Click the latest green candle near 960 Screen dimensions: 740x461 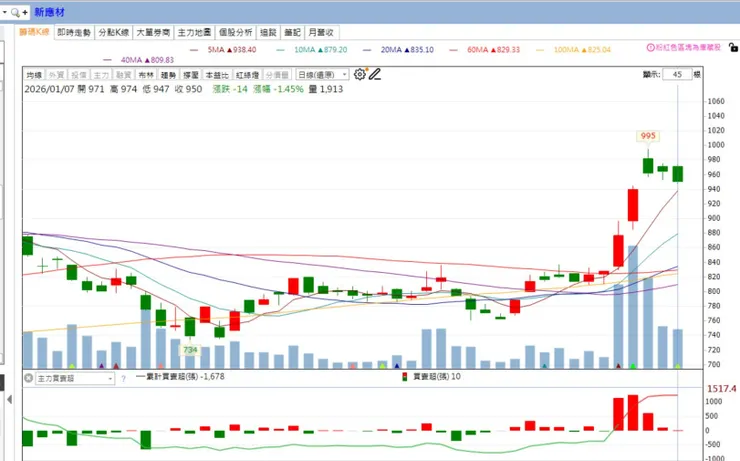(x=678, y=174)
